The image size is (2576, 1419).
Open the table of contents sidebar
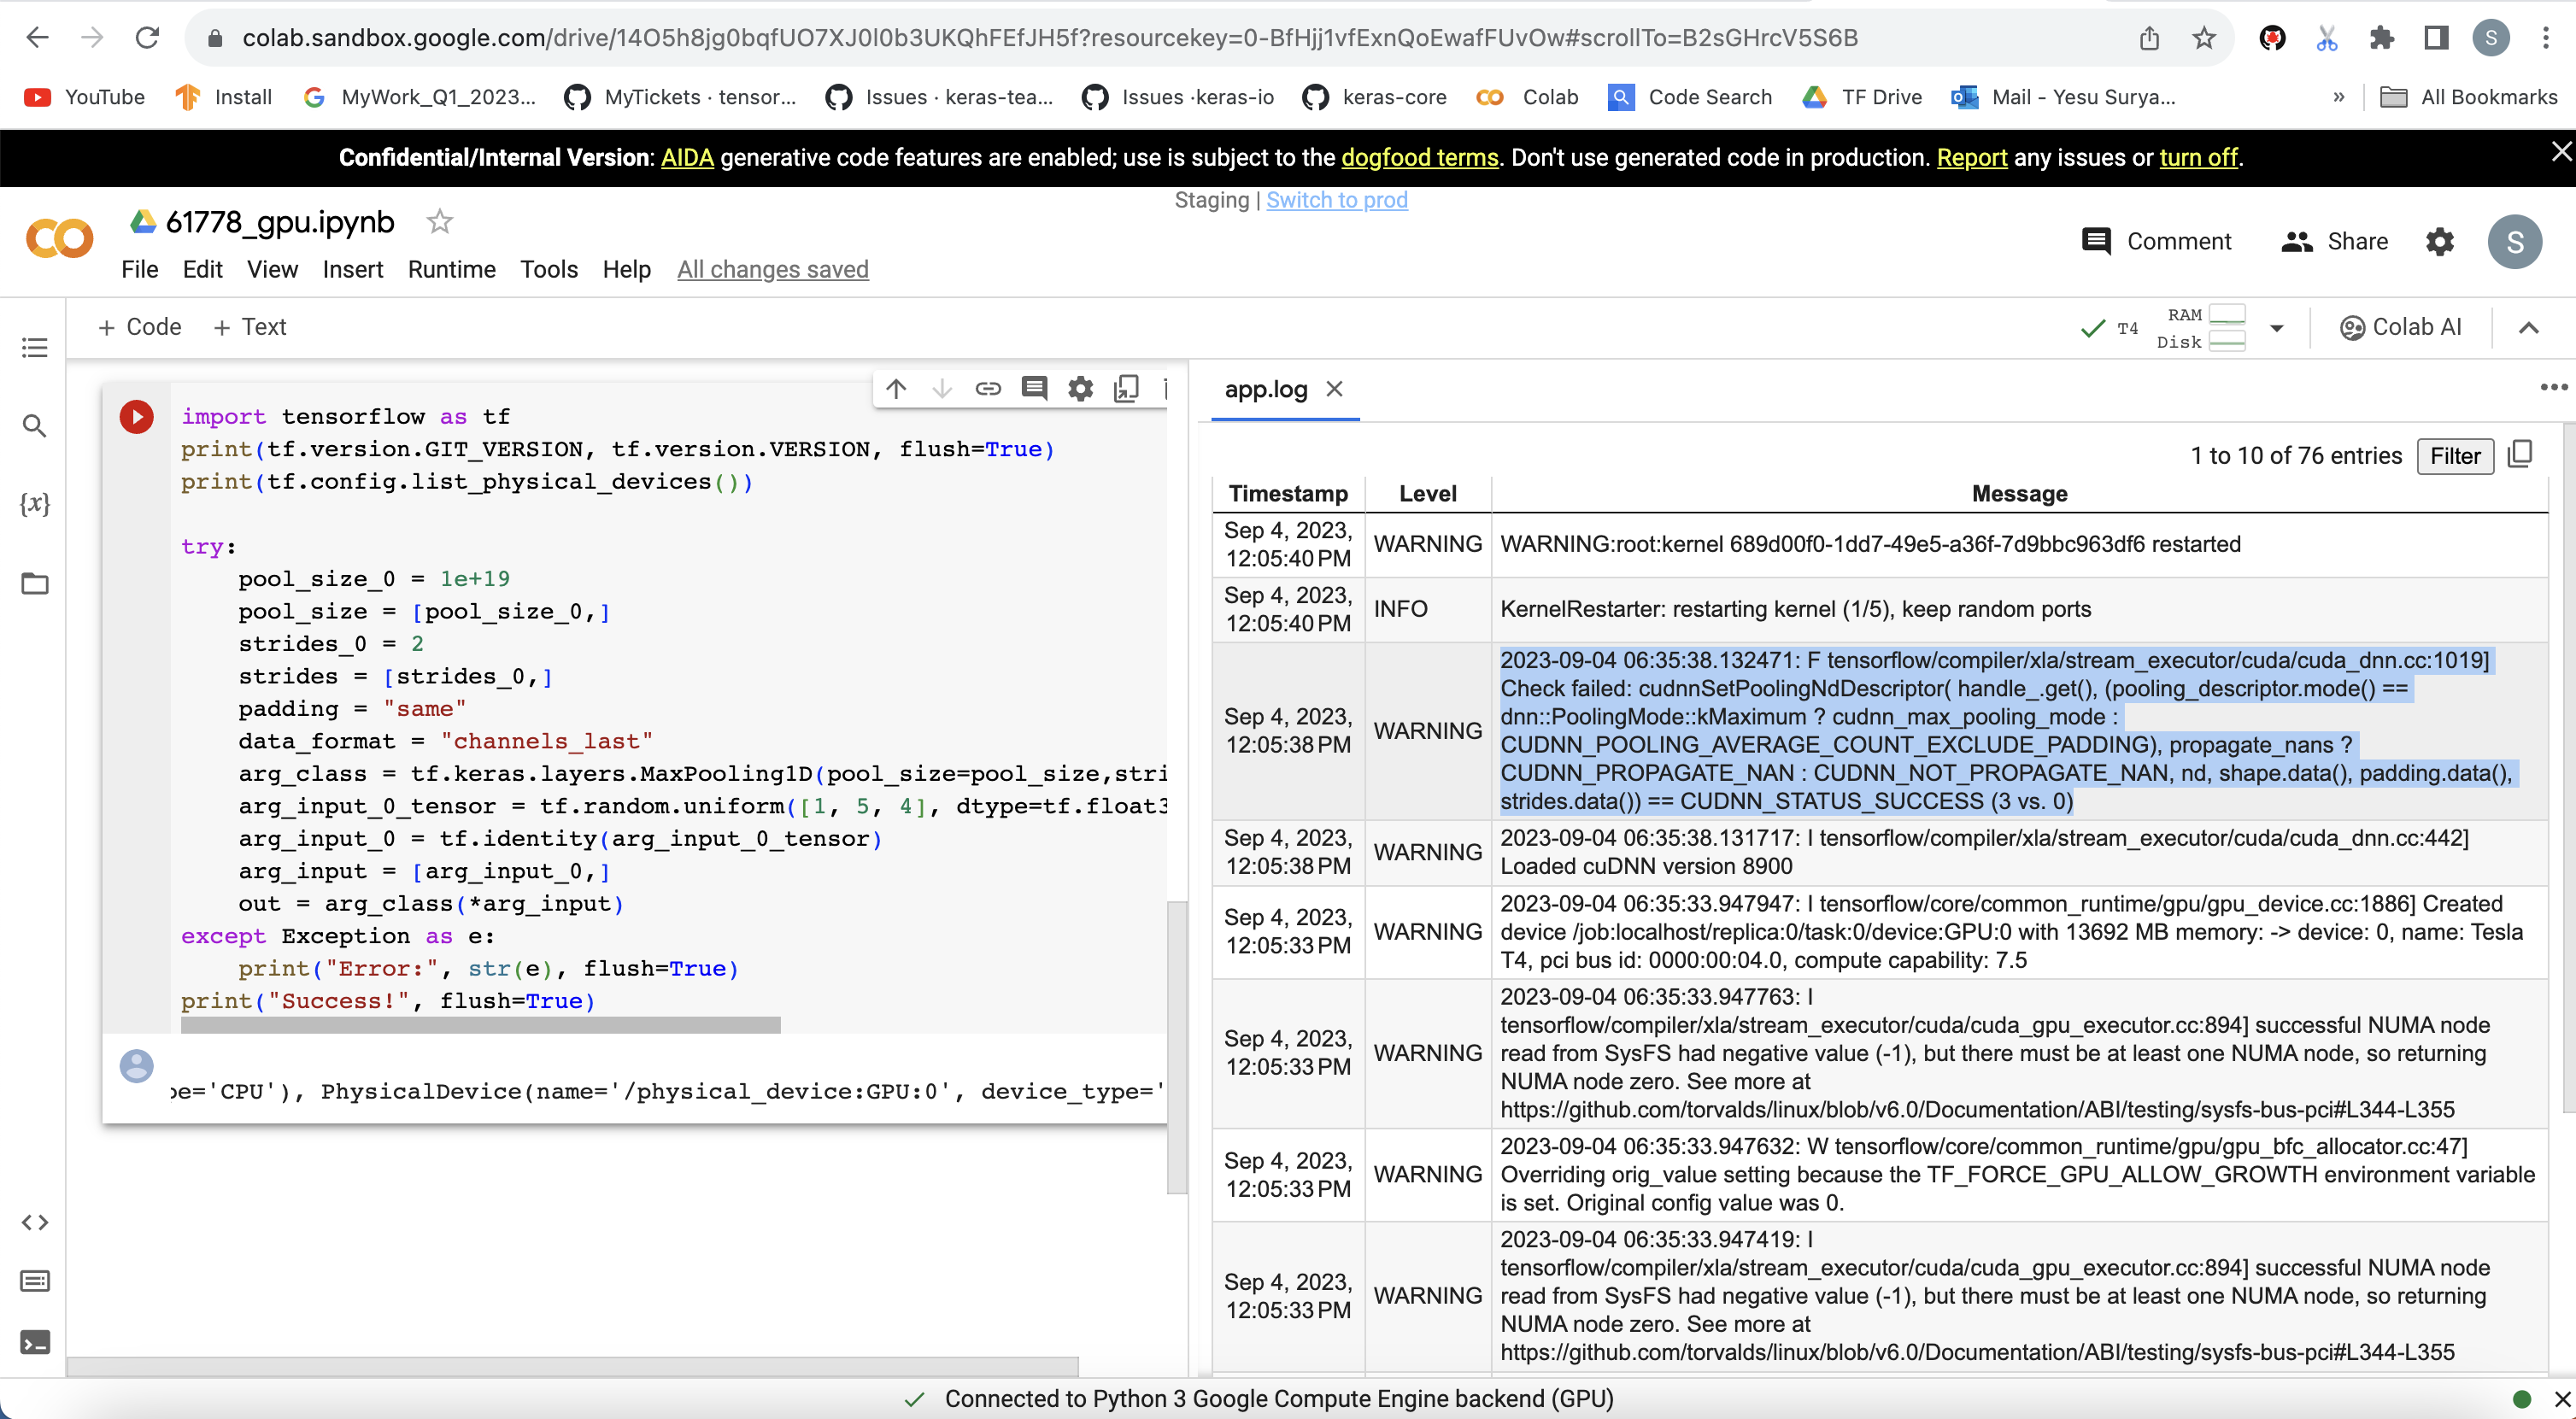[34, 347]
